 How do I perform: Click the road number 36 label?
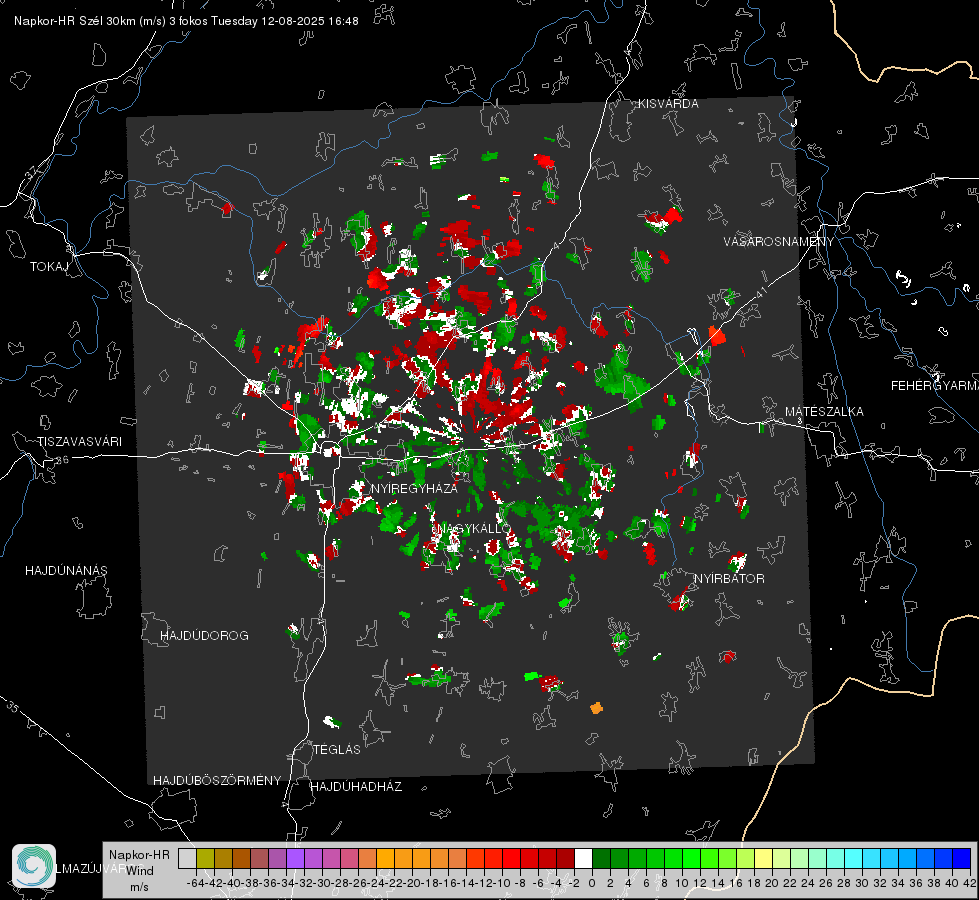pyautogui.click(x=62, y=460)
